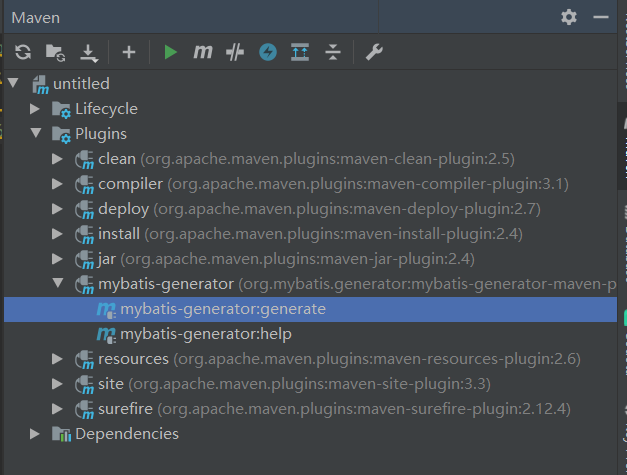
Task: Click Reload All Maven Projects icon
Action: (23, 52)
